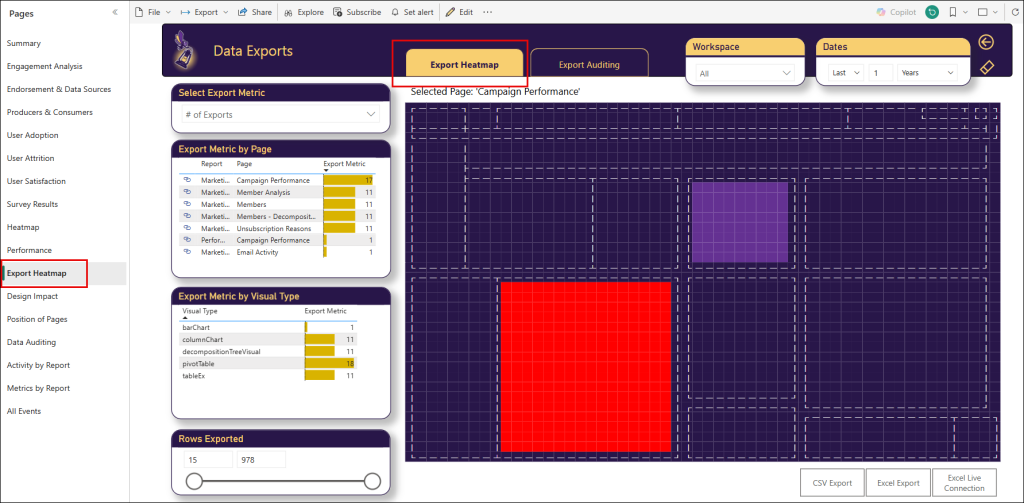Click the Excel Live Connection button

point(964,482)
